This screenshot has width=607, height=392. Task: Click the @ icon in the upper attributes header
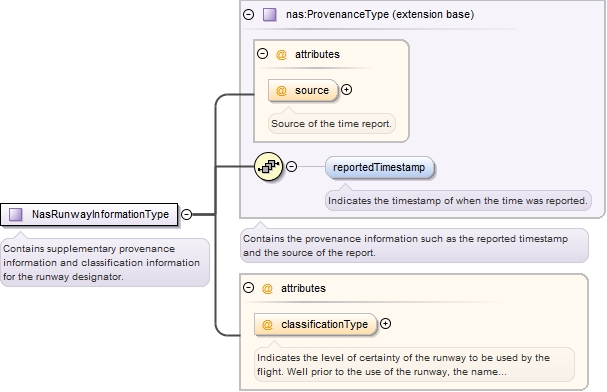(x=281, y=55)
